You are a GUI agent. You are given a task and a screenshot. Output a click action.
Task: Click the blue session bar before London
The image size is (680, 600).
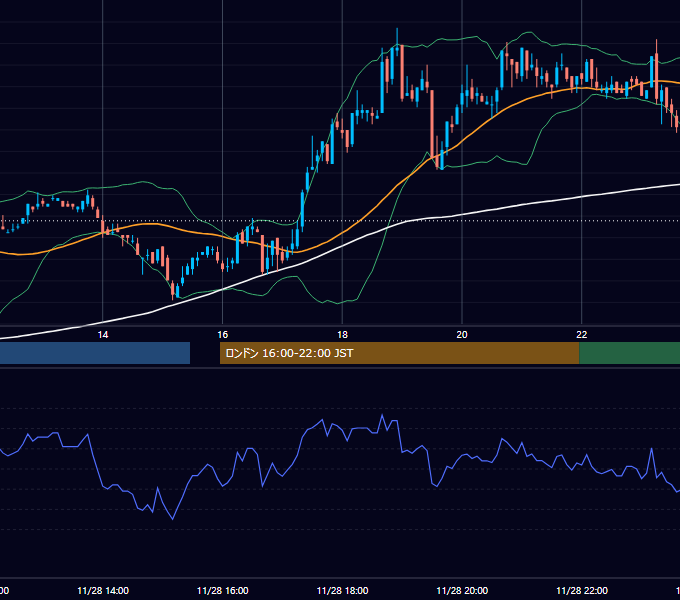[95, 353]
